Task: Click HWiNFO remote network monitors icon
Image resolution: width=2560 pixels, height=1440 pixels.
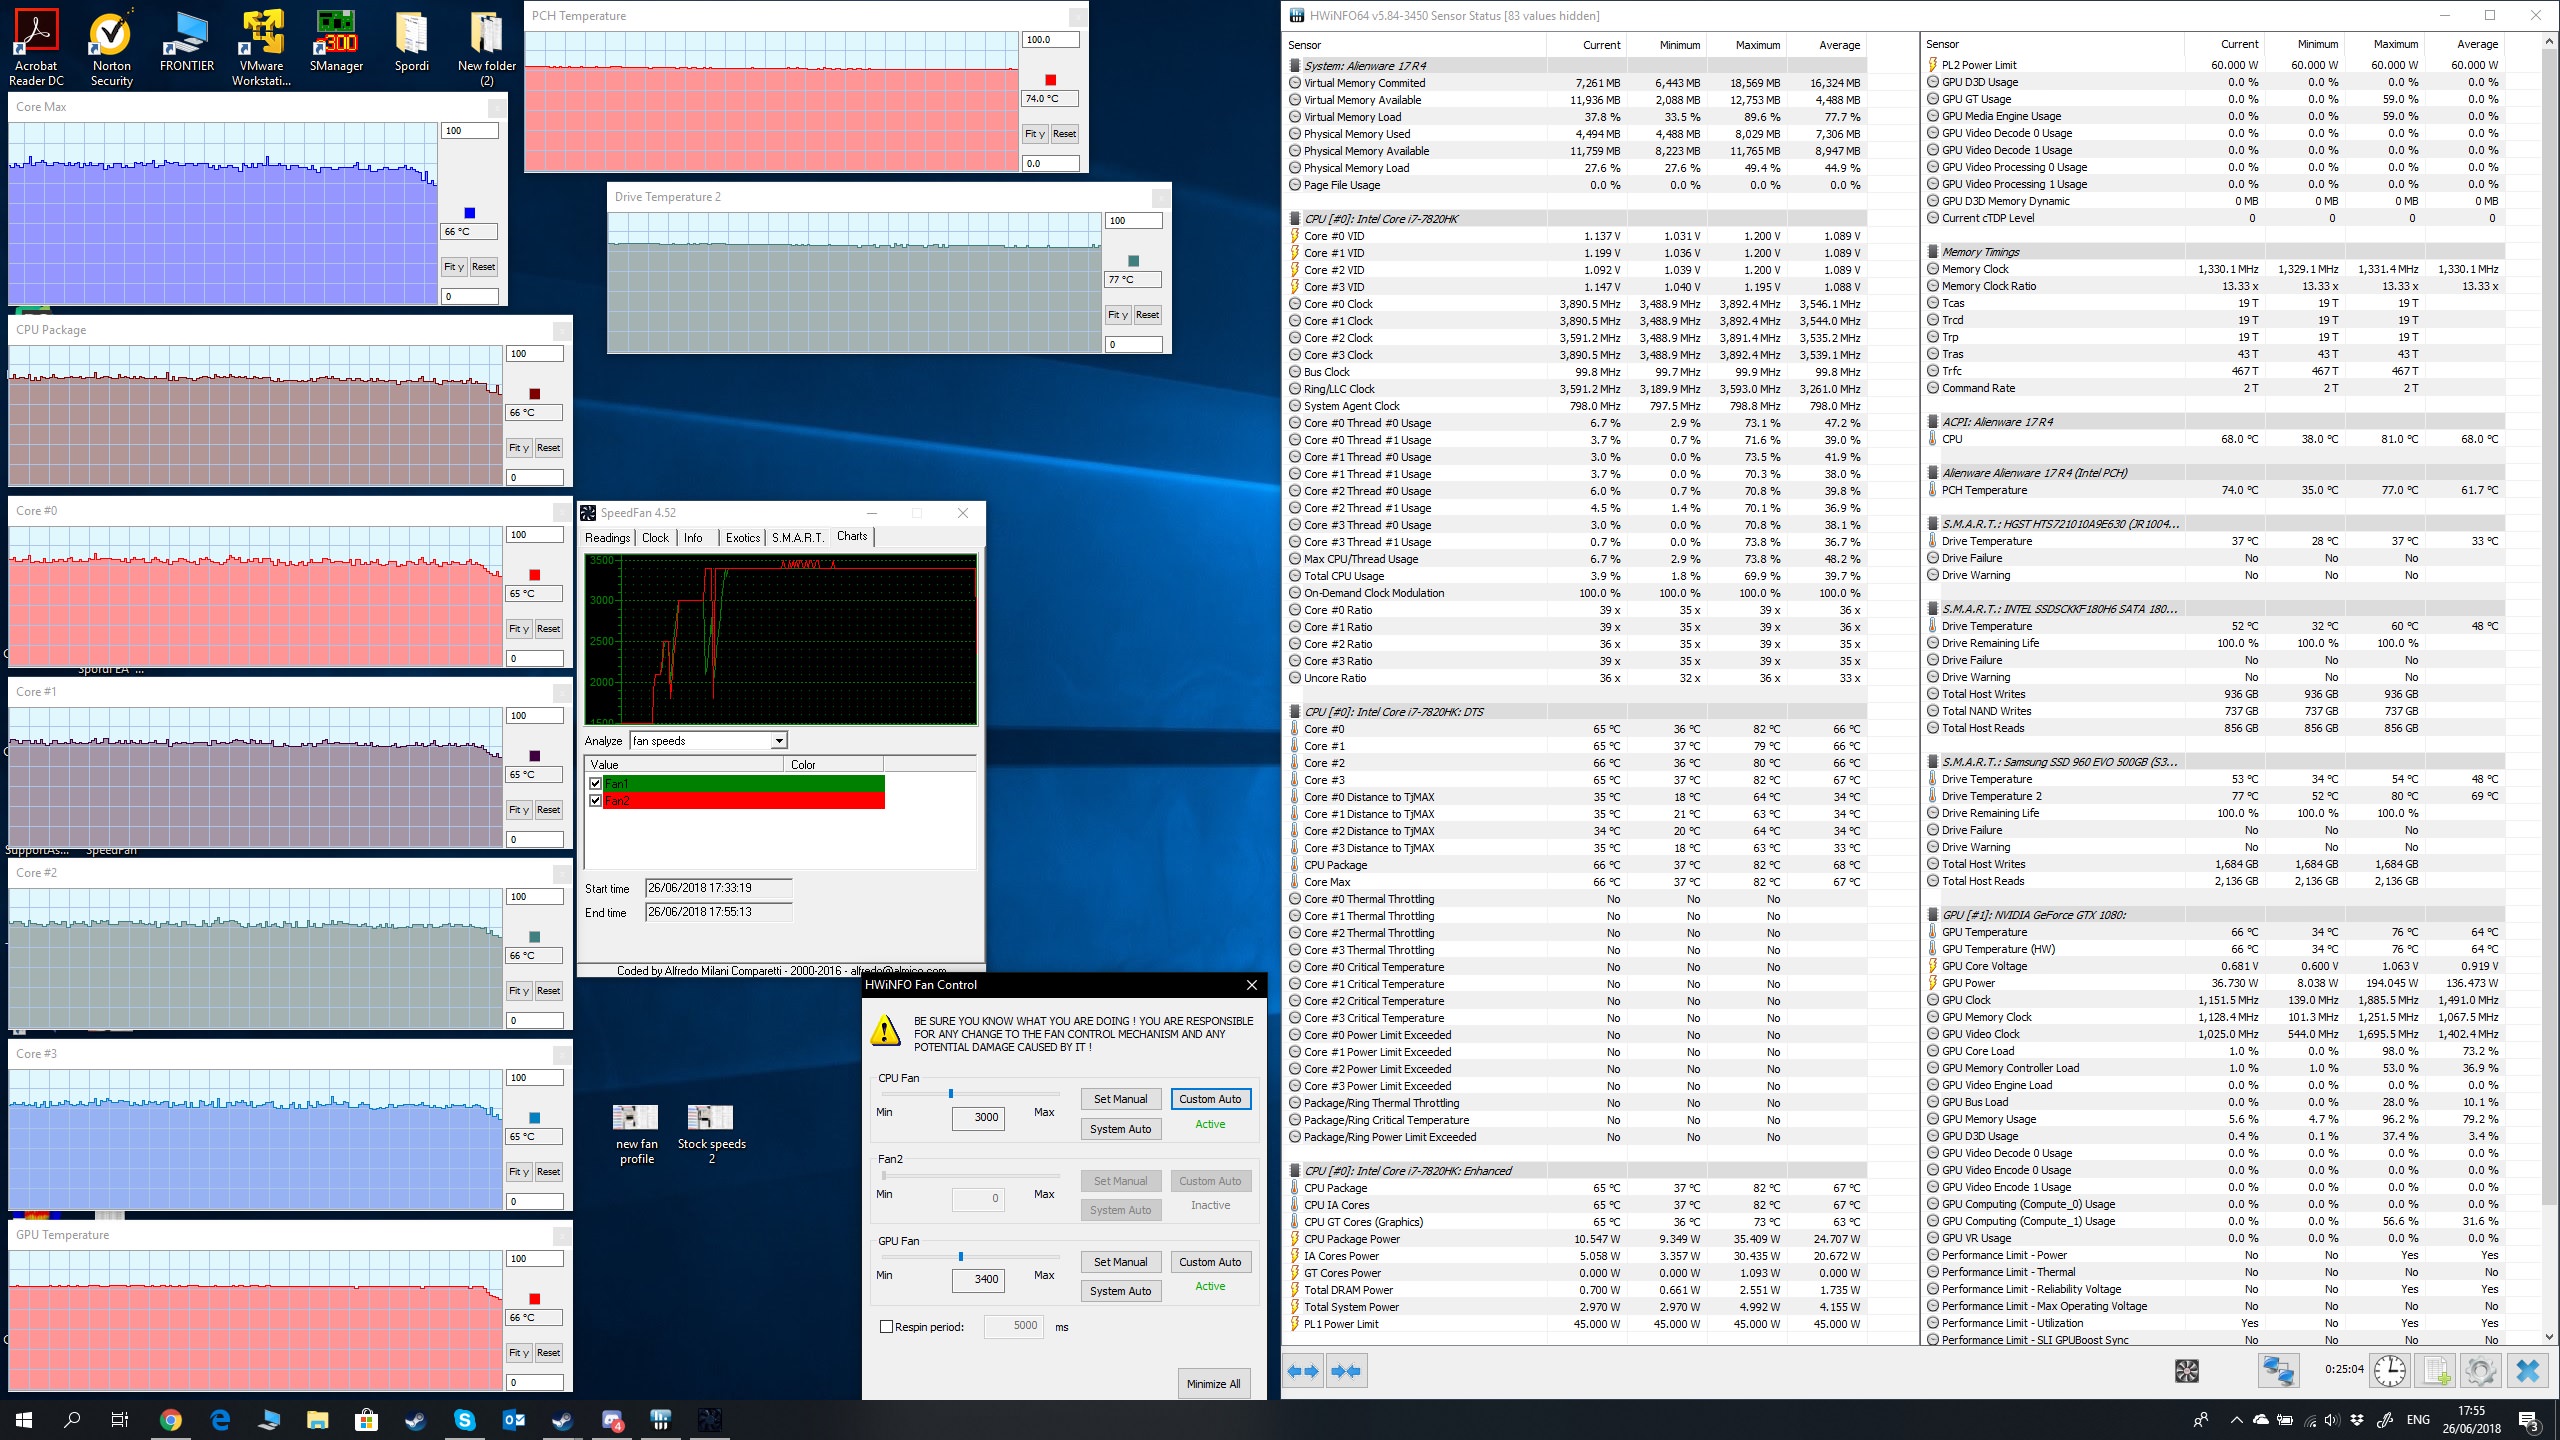Action: pos(2278,1371)
